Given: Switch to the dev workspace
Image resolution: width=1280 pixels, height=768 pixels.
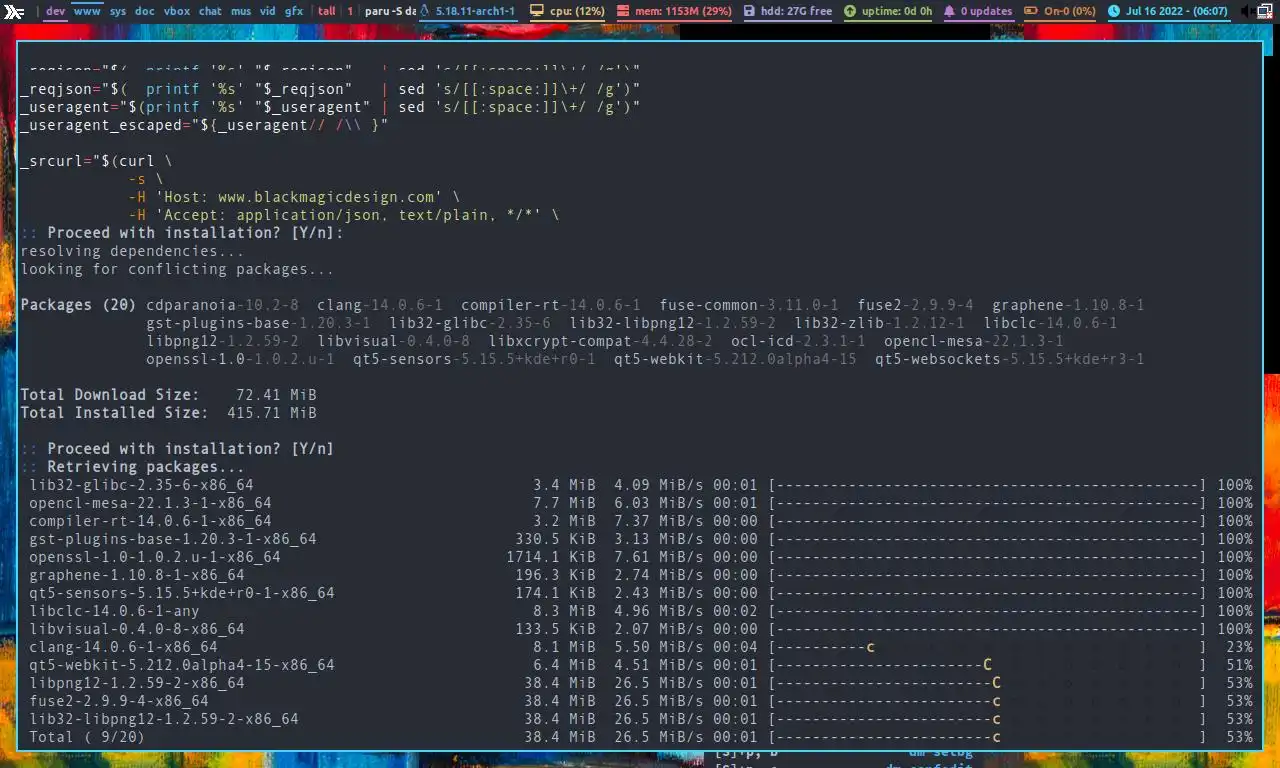Looking at the screenshot, I should [x=56, y=11].
